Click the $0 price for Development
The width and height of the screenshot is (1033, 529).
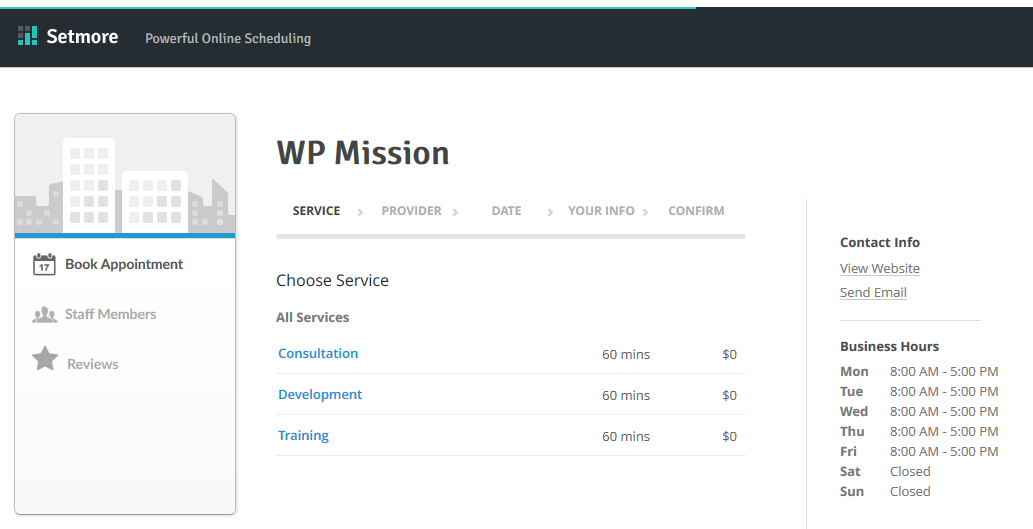tap(729, 395)
